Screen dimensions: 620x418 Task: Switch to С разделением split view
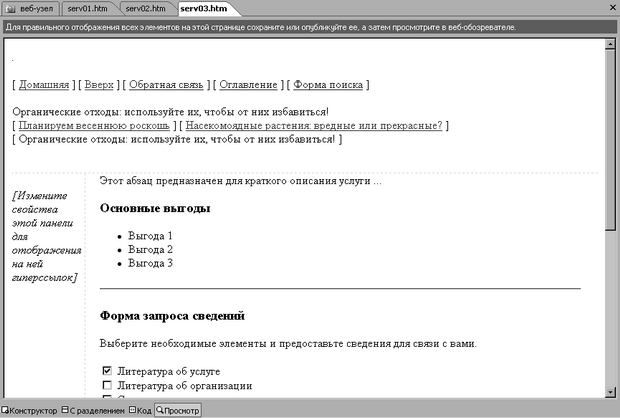pyautogui.click(x=93, y=410)
